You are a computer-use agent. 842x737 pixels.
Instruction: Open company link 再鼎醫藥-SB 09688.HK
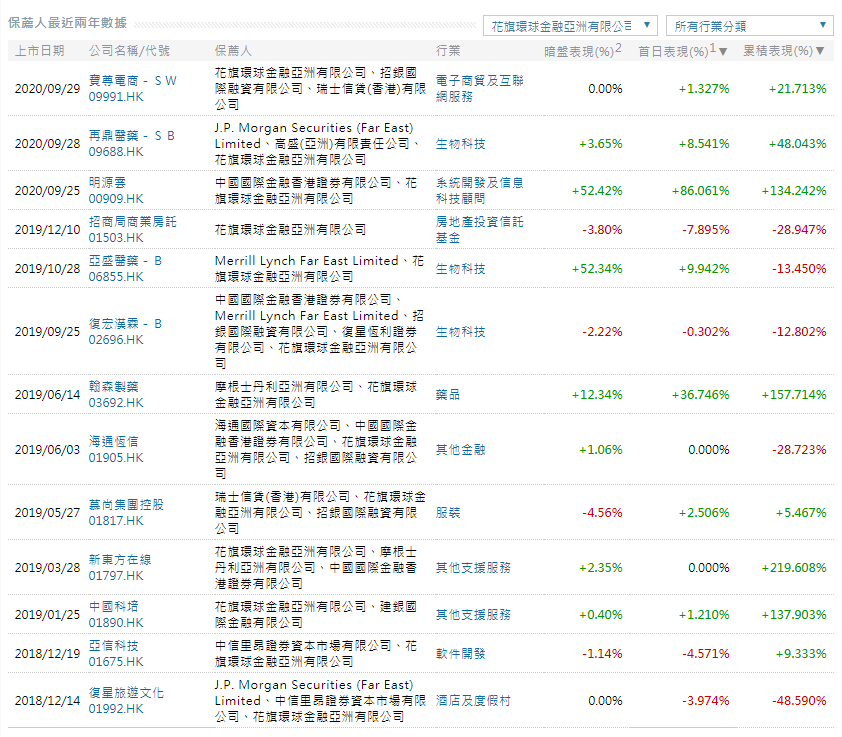(132, 143)
